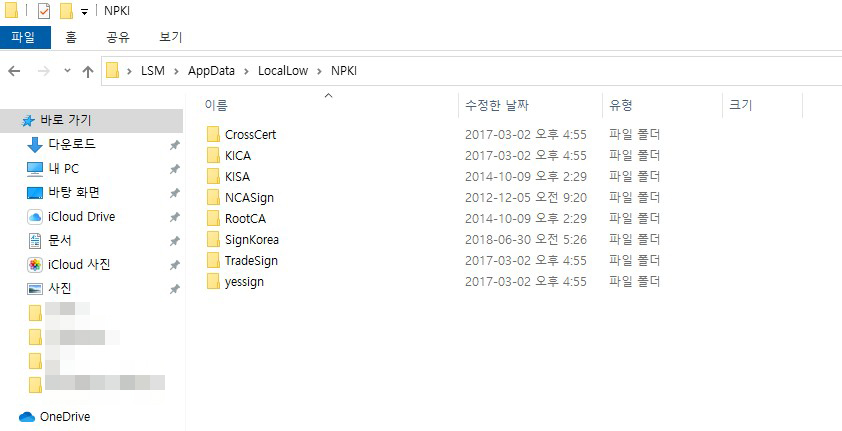Switch to the 홈 ribbon tab
This screenshot has height=431, width=842.
pos(70,38)
